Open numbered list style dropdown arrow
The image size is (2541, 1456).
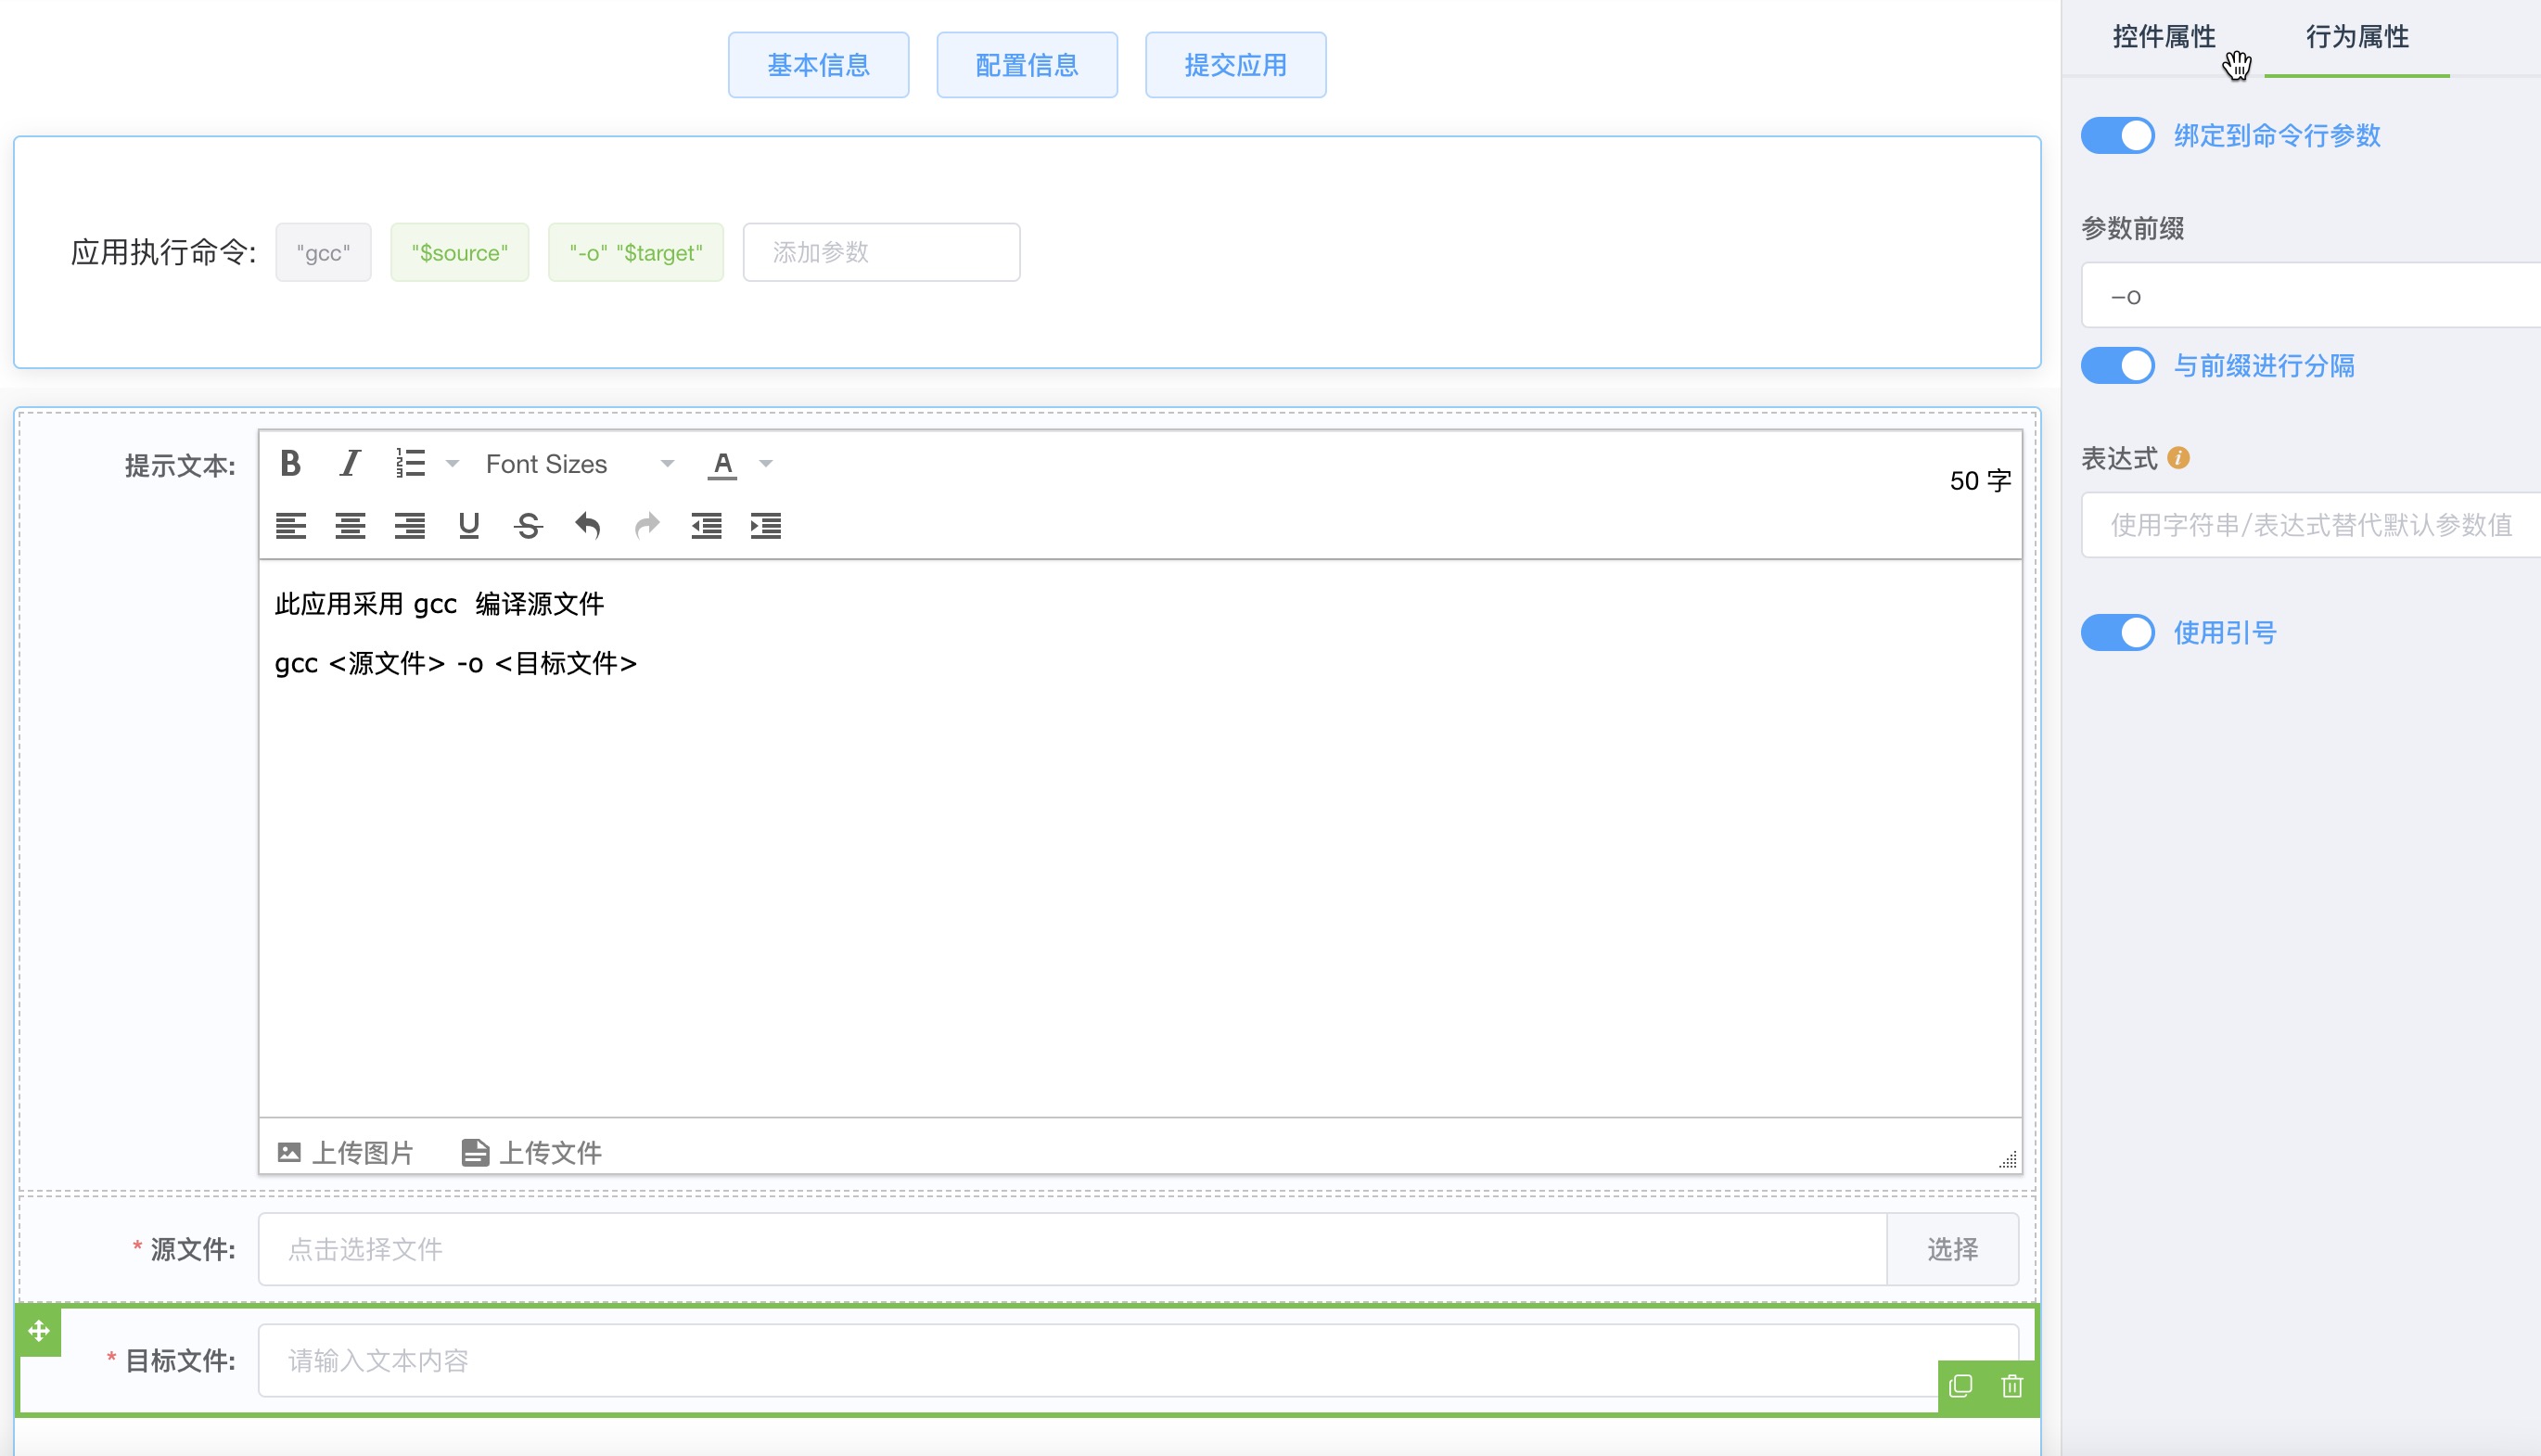click(x=452, y=464)
